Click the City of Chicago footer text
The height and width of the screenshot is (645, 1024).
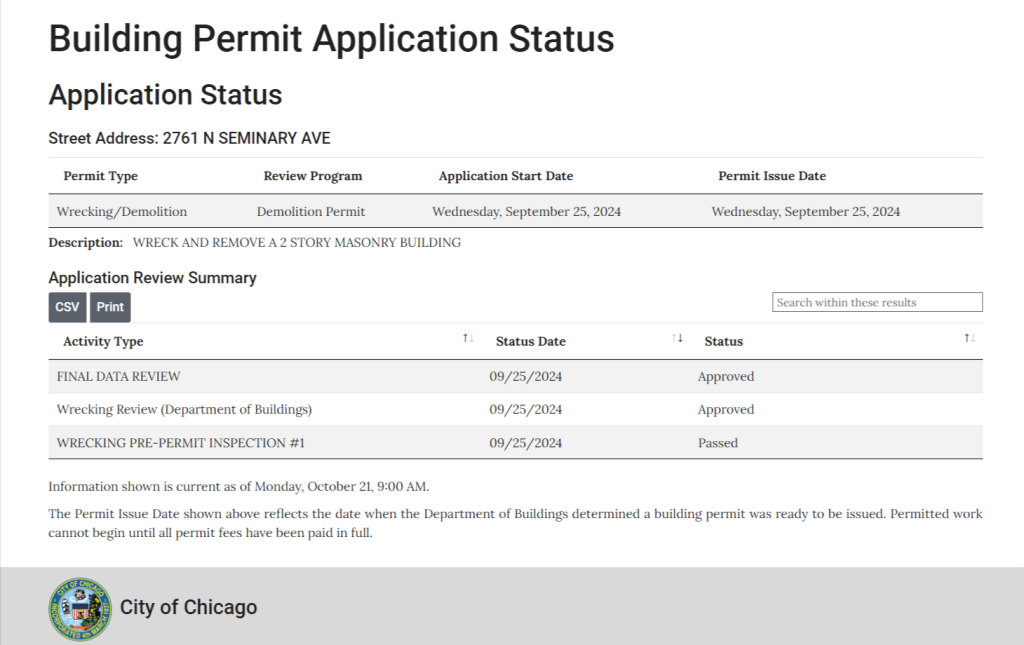(x=188, y=607)
